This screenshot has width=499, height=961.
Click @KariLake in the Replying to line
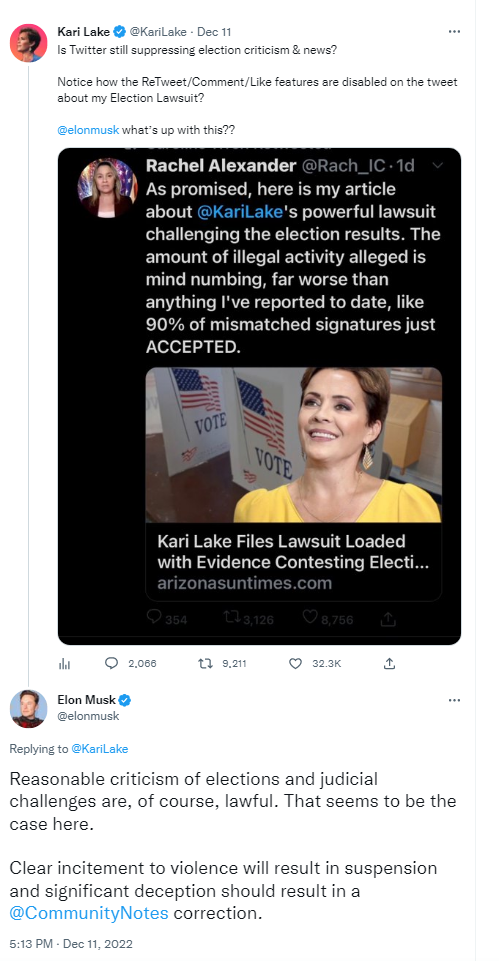[x=100, y=748]
